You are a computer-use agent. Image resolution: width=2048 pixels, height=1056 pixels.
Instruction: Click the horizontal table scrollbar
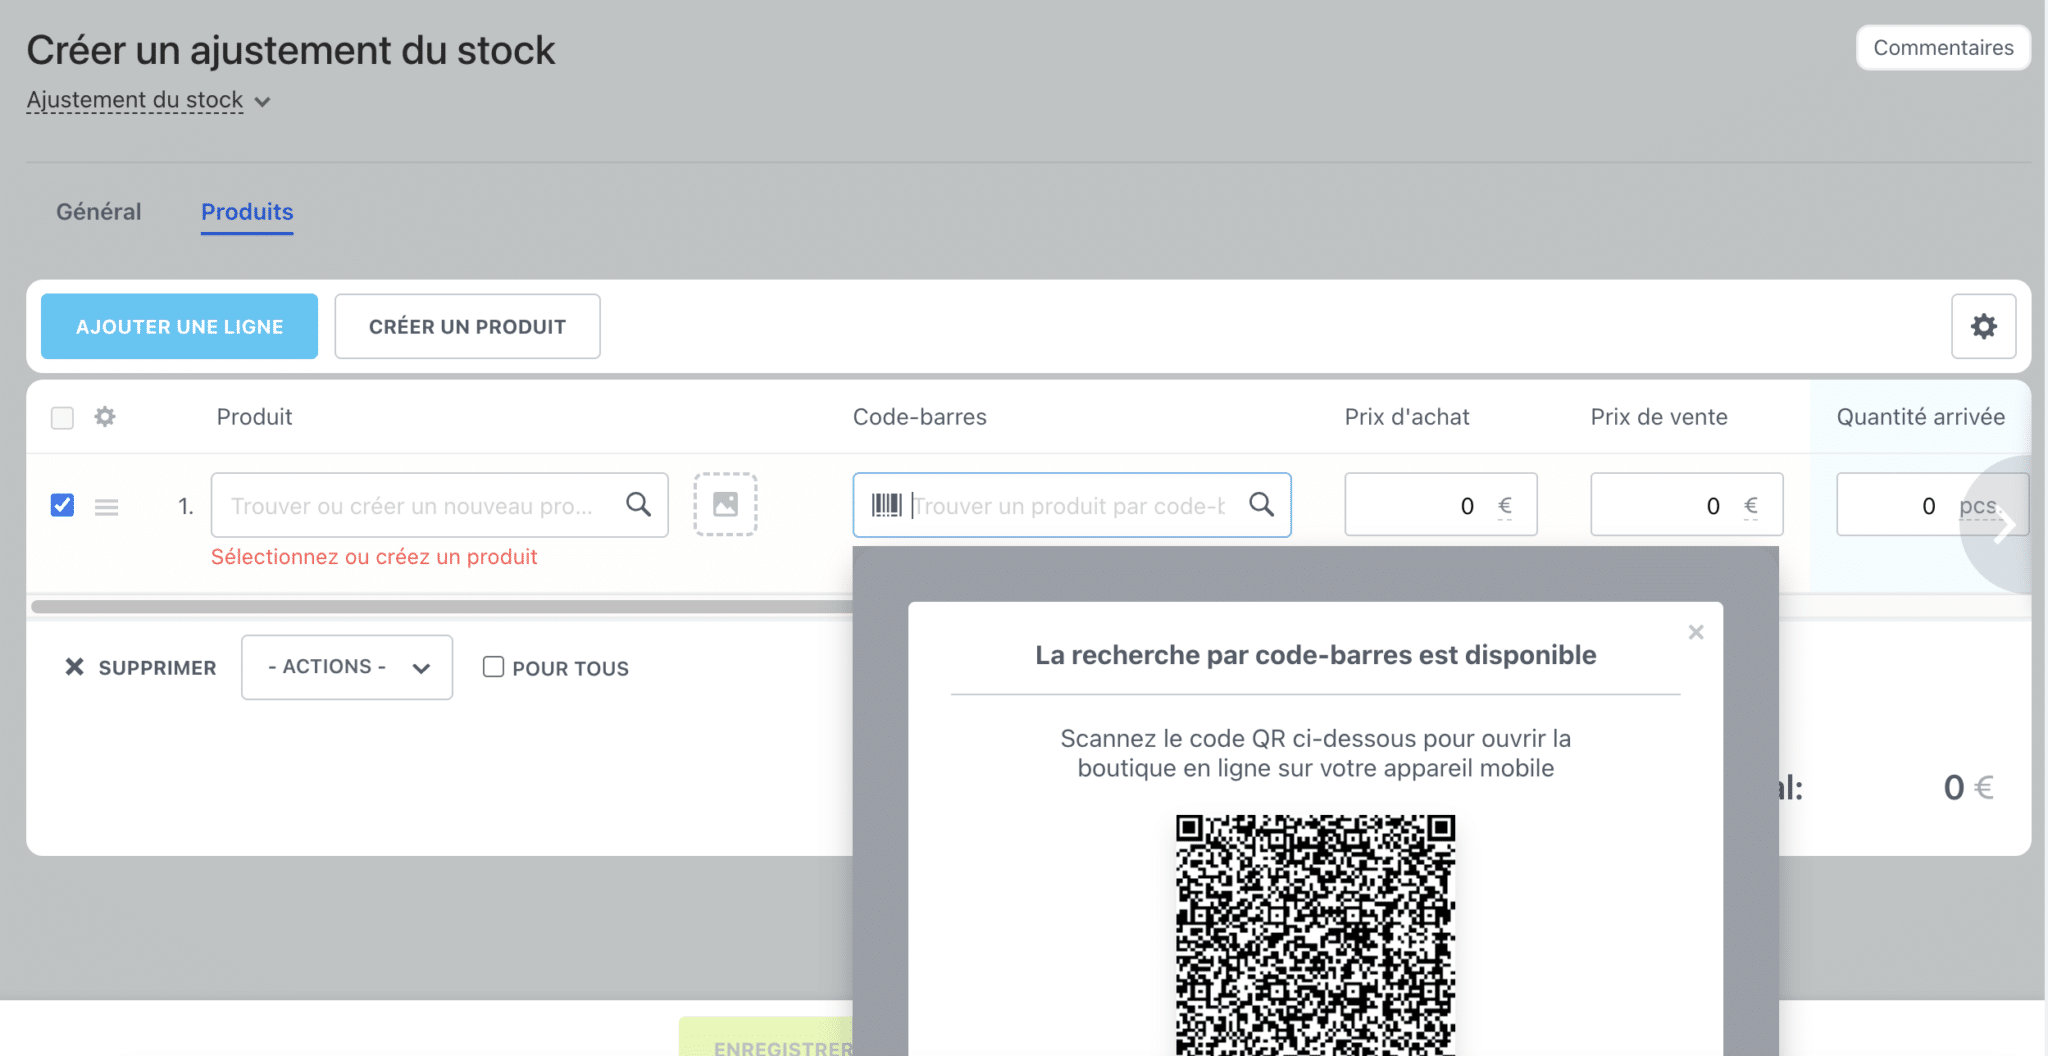click(x=442, y=606)
